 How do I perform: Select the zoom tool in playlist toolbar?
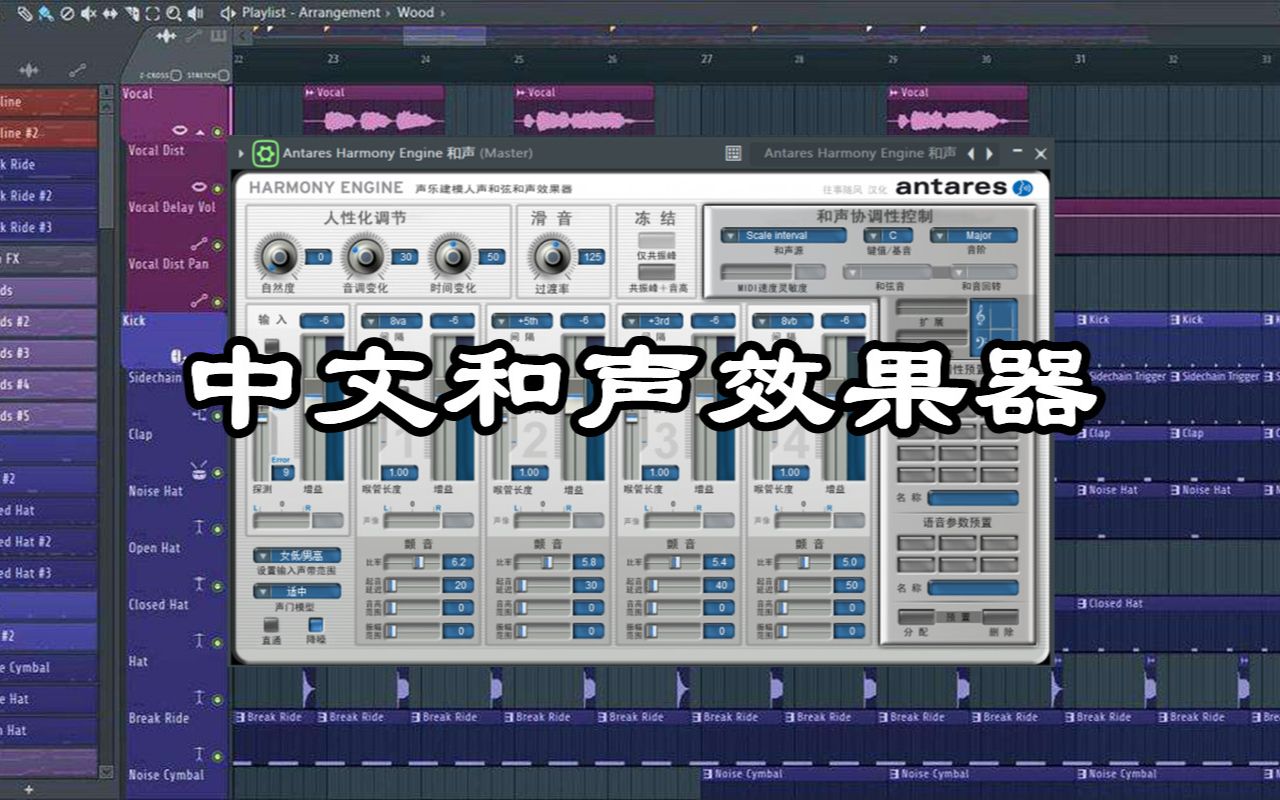pyautogui.click(x=174, y=13)
